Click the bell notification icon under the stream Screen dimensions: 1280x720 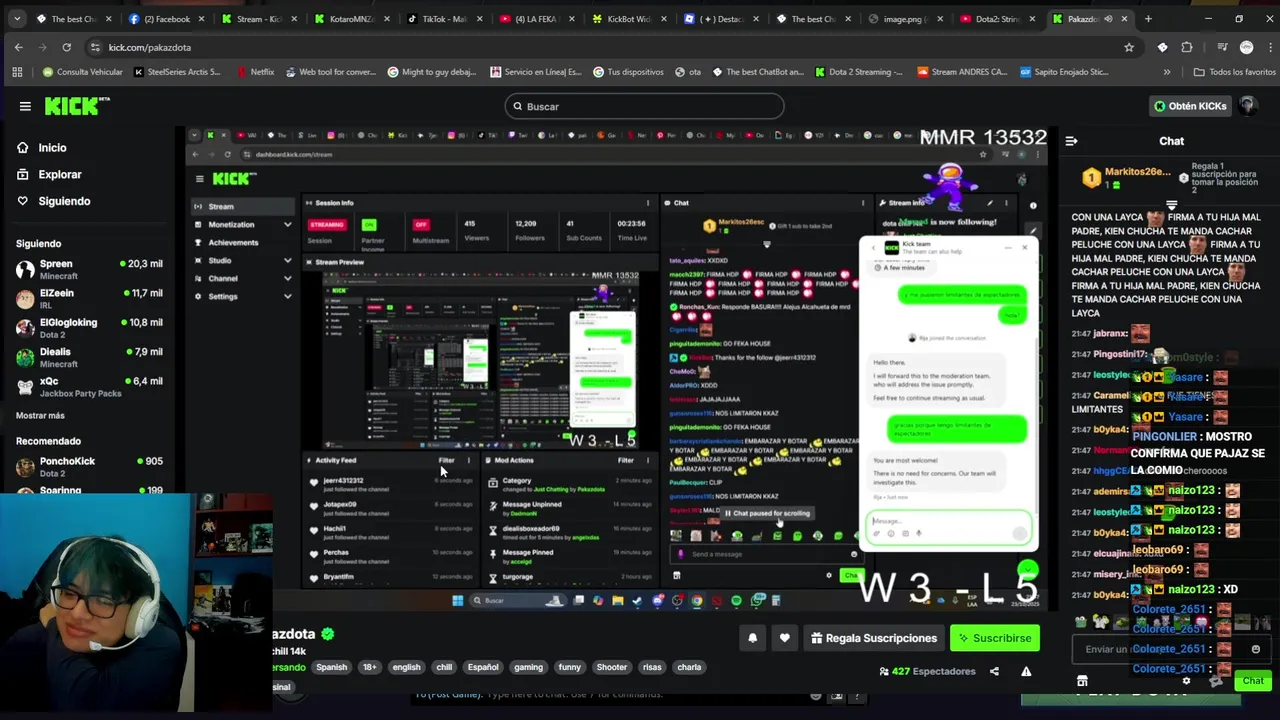pos(753,638)
